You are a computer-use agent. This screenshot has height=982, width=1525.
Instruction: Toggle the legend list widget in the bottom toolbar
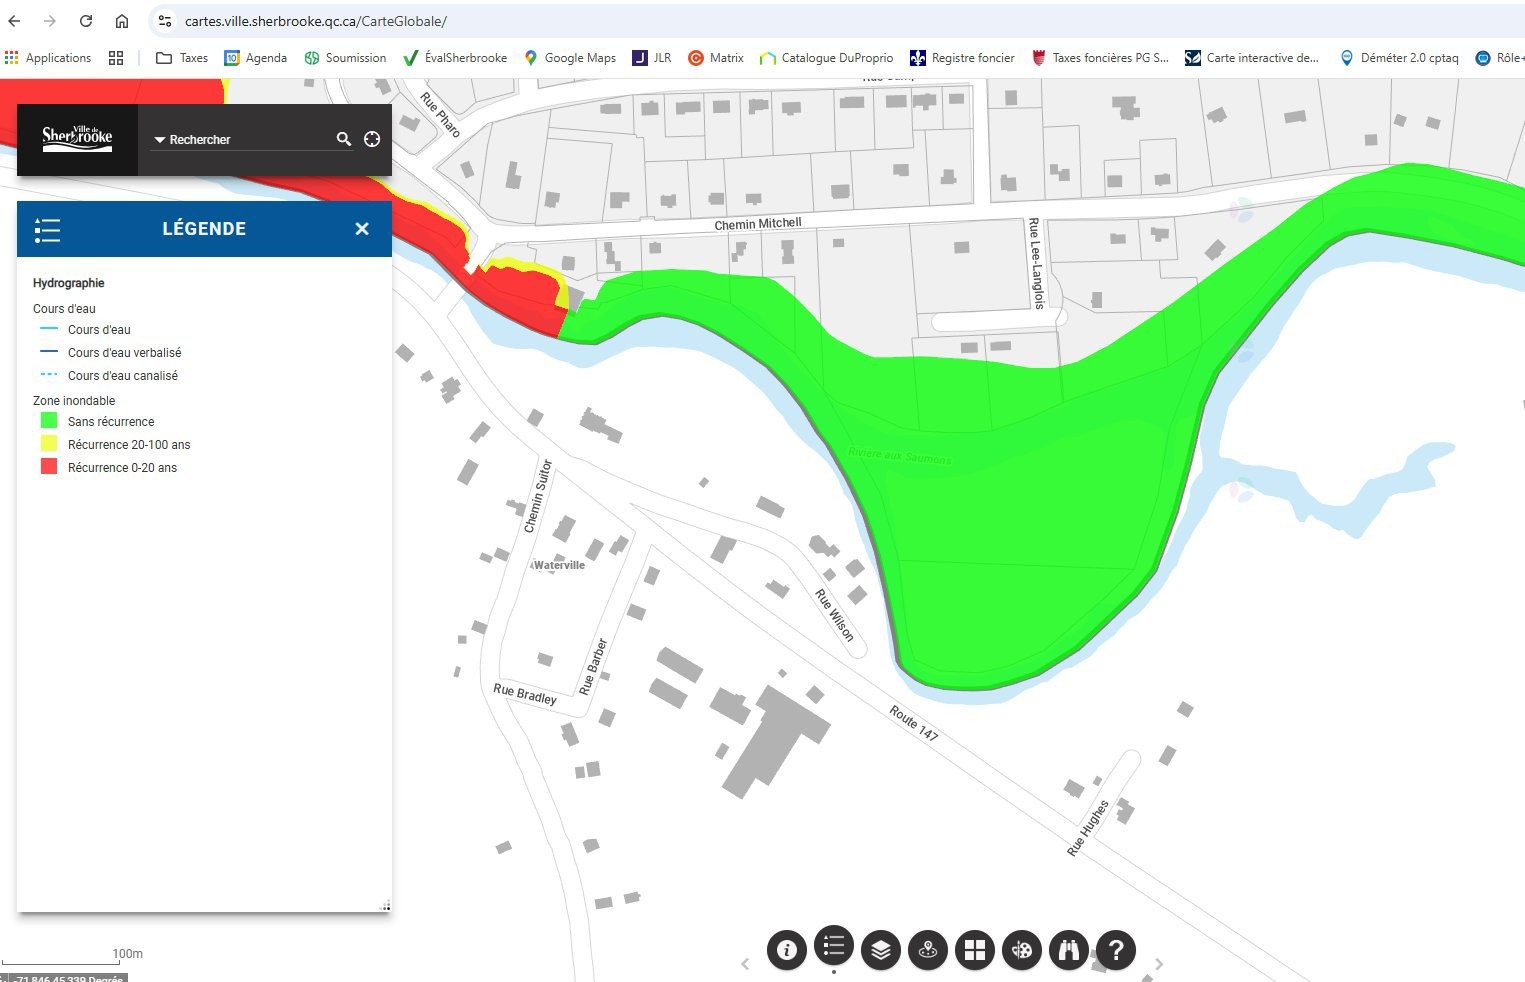[834, 946]
